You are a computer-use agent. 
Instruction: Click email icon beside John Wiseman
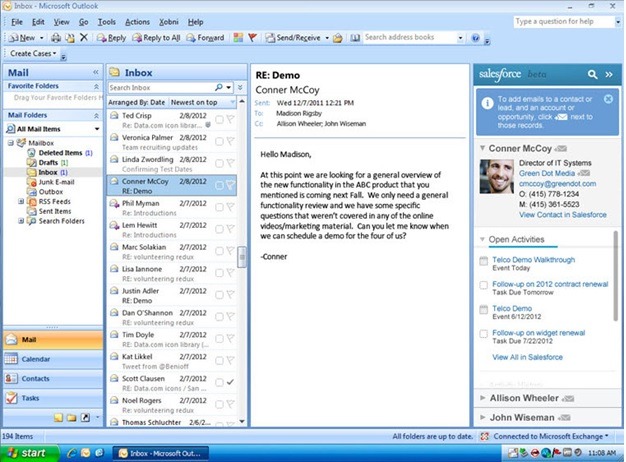[564, 418]
